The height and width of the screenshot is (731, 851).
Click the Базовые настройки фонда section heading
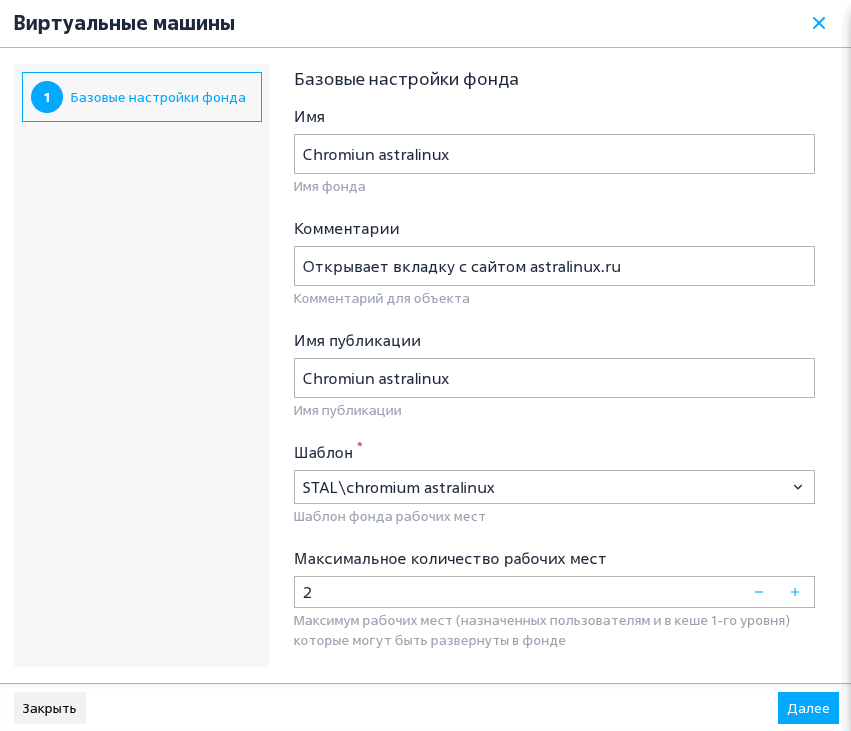pyautogui.click(x=406, y=80)
